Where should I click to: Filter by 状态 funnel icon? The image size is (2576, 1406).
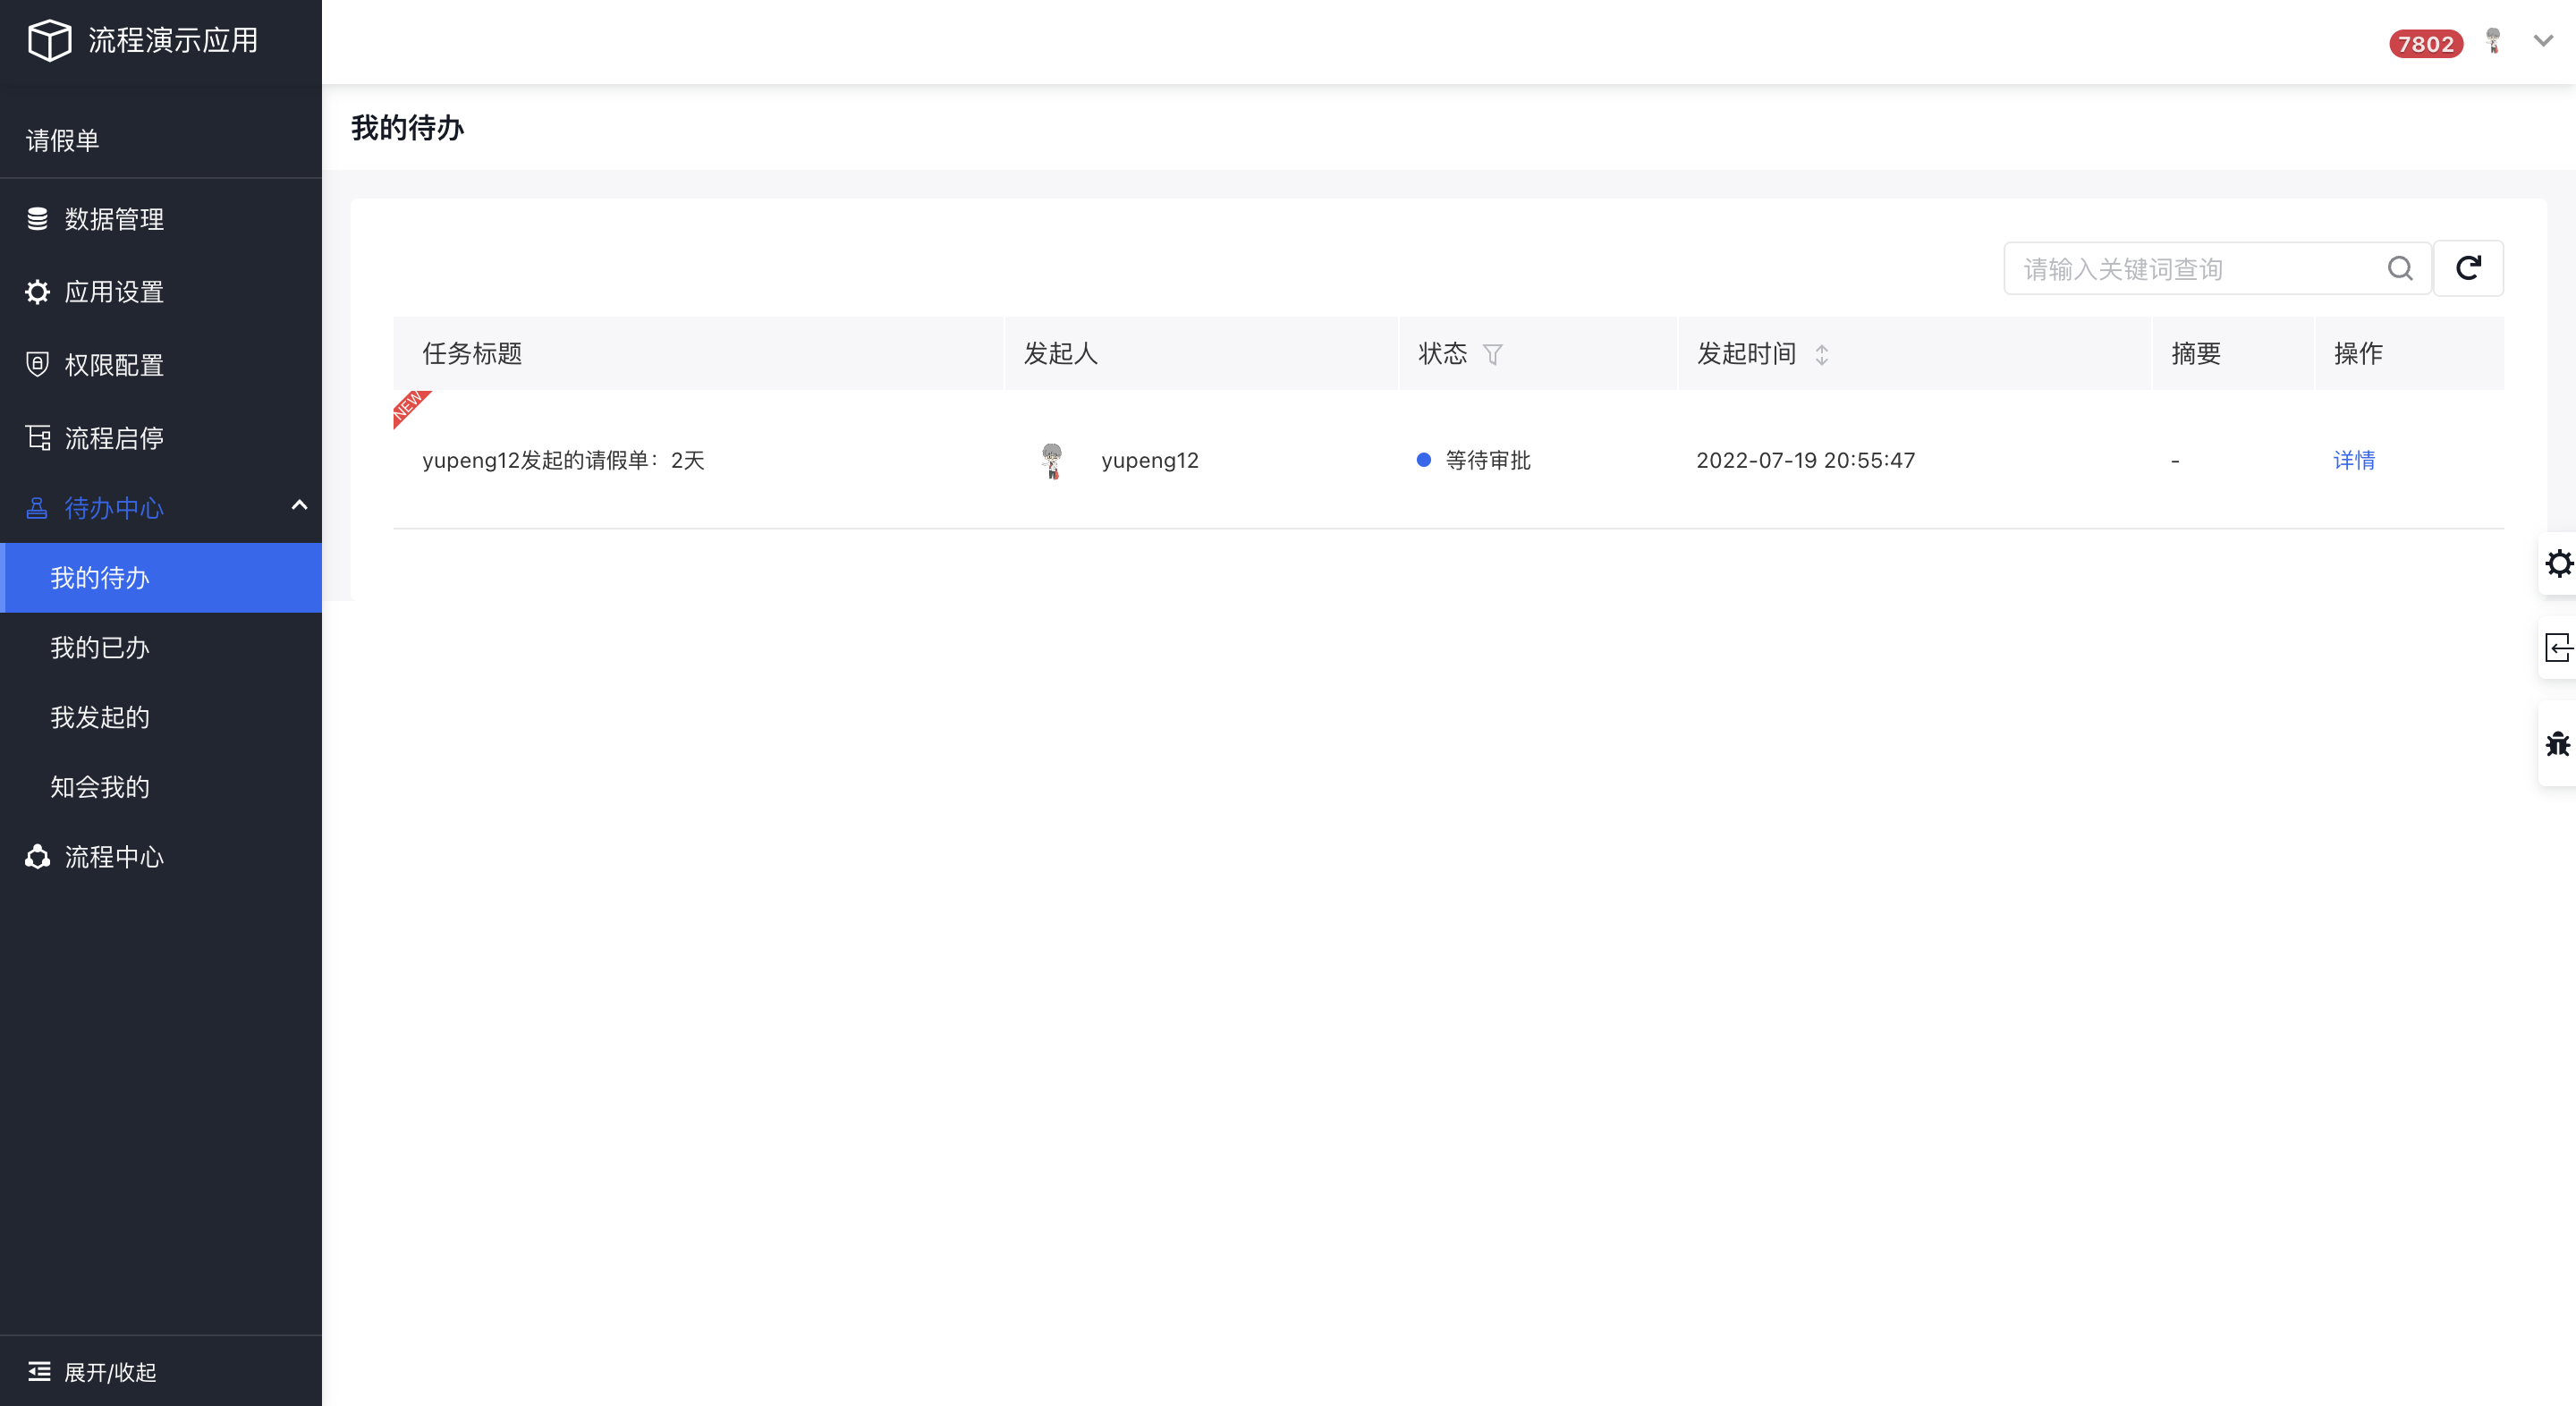coord(1493,354)
